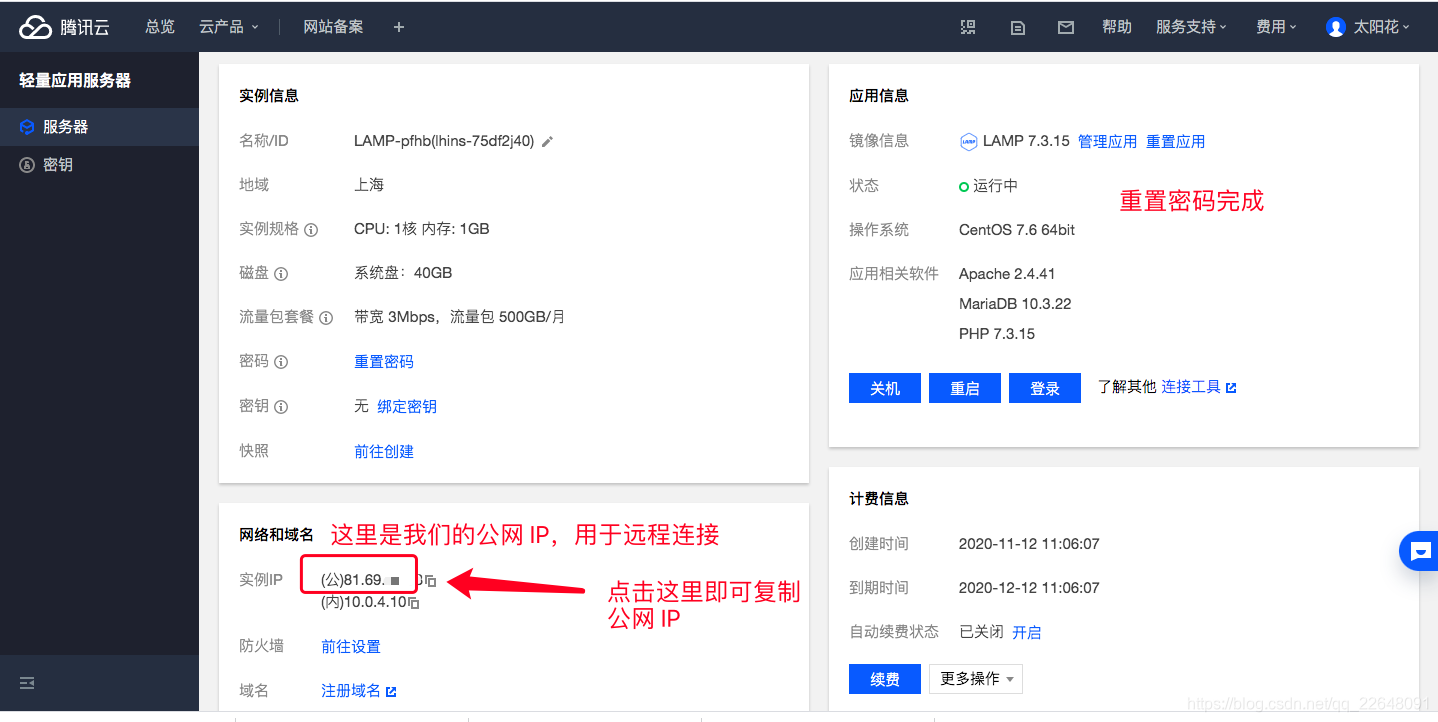Viewport: 1438px width, 722px height.
Task: Click 前往设置 firewall link
Action: click(x=351, y=647)
